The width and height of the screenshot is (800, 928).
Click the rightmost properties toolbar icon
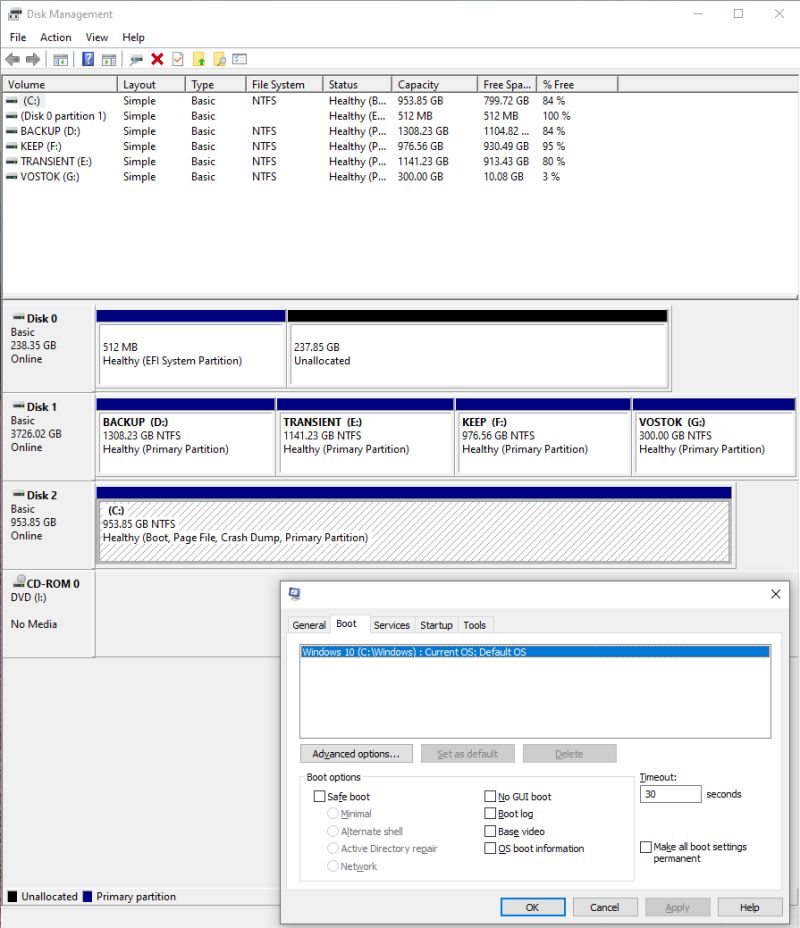239,58
